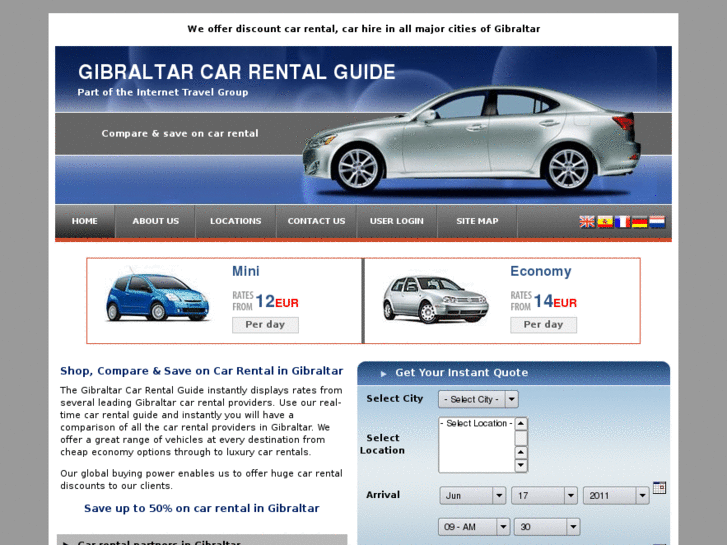Click the Select Location list scroll-up arrow
727x545 pixels.
[521, 423]
